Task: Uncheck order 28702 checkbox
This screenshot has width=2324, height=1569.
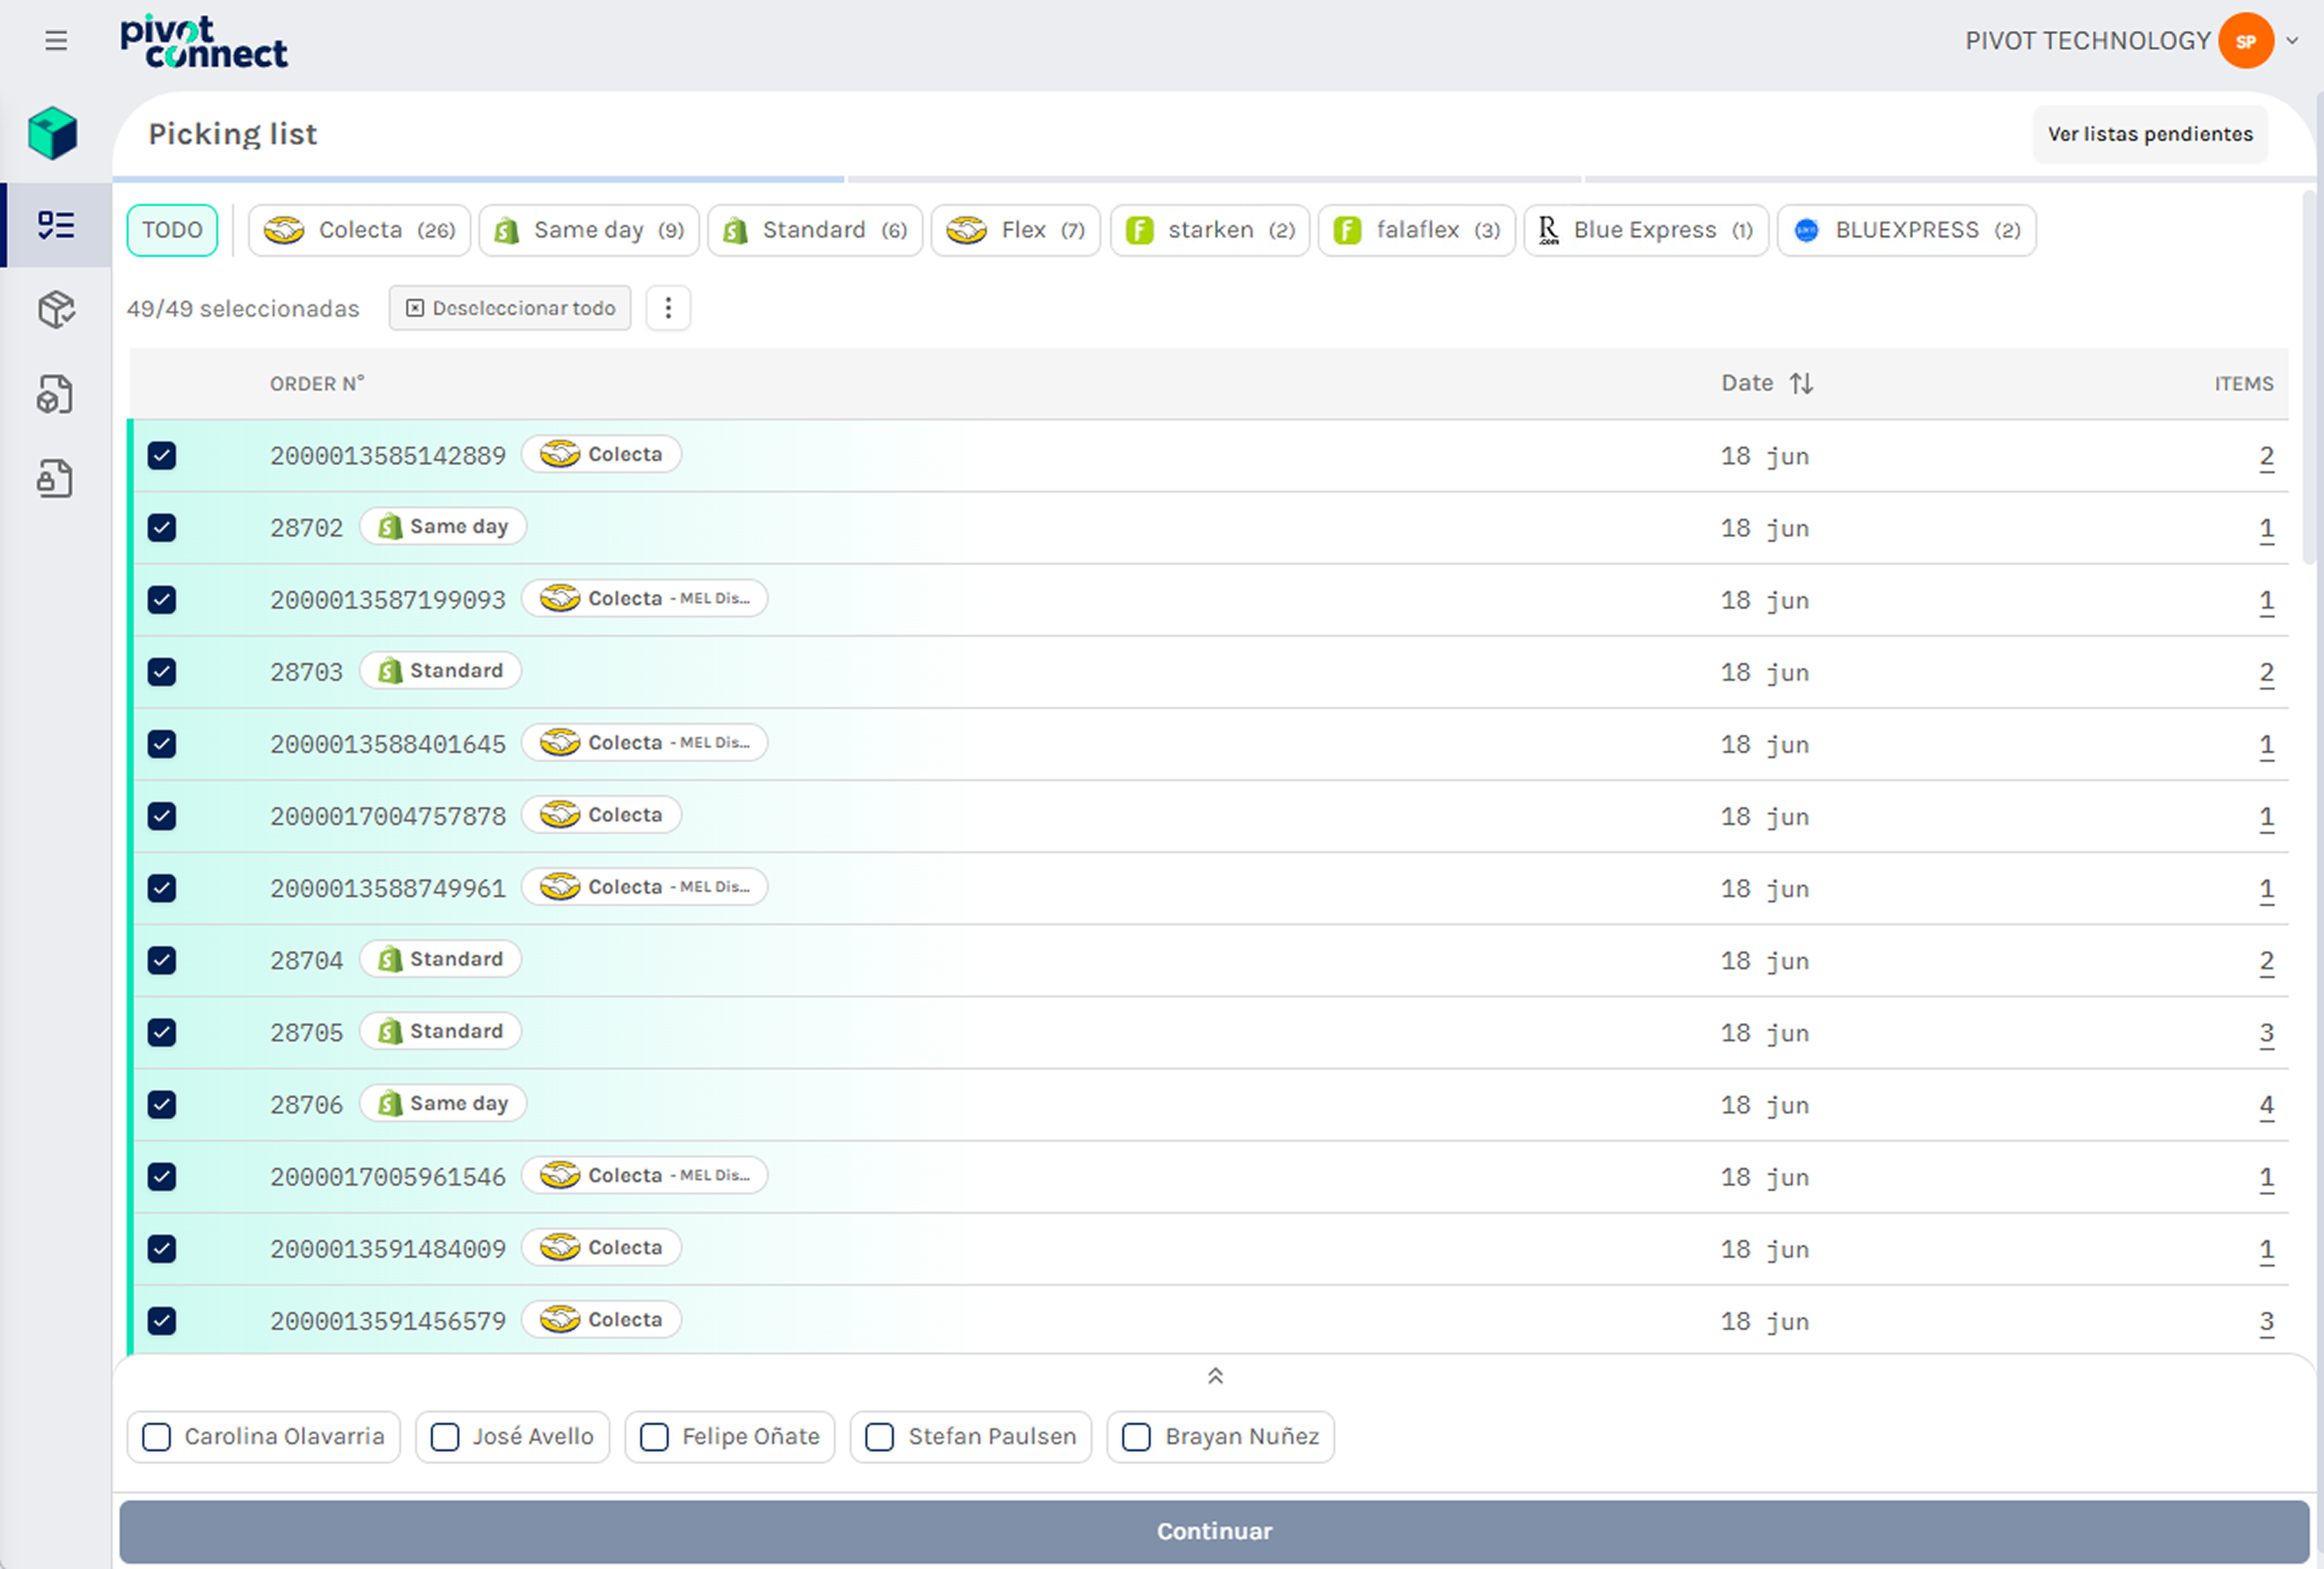Action: (x=162, y=528)
